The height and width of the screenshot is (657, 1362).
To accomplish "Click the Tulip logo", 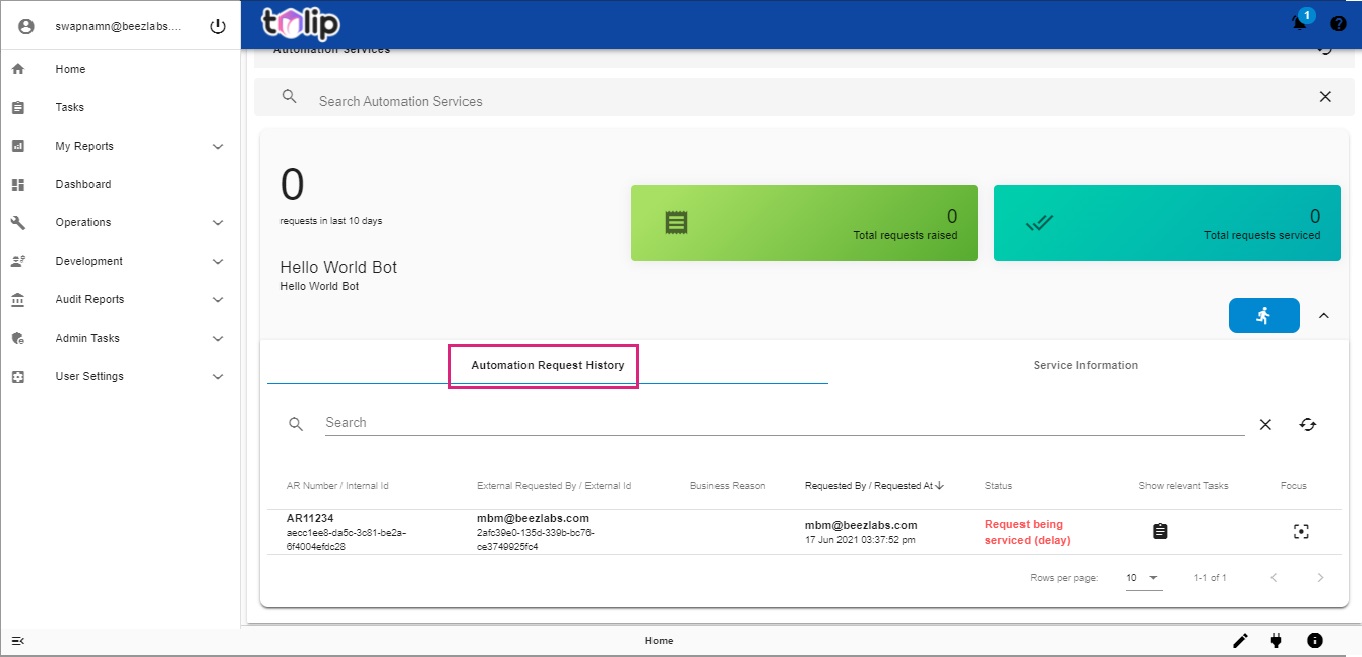I will pyautogui.click(x=300, y=23).
